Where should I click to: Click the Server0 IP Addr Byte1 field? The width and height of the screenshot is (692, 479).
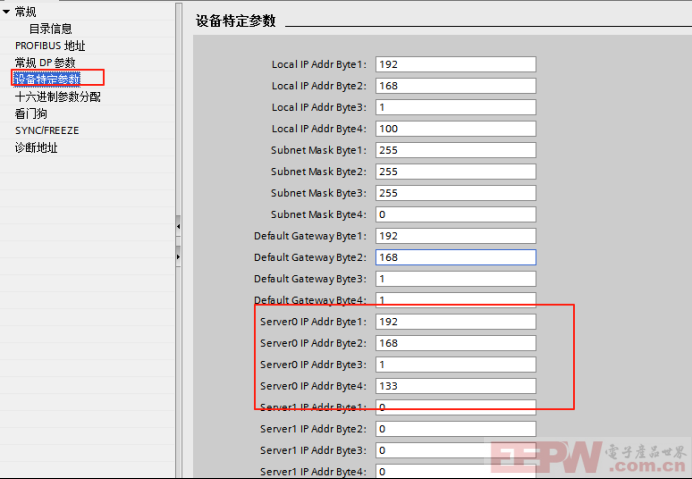456,322
